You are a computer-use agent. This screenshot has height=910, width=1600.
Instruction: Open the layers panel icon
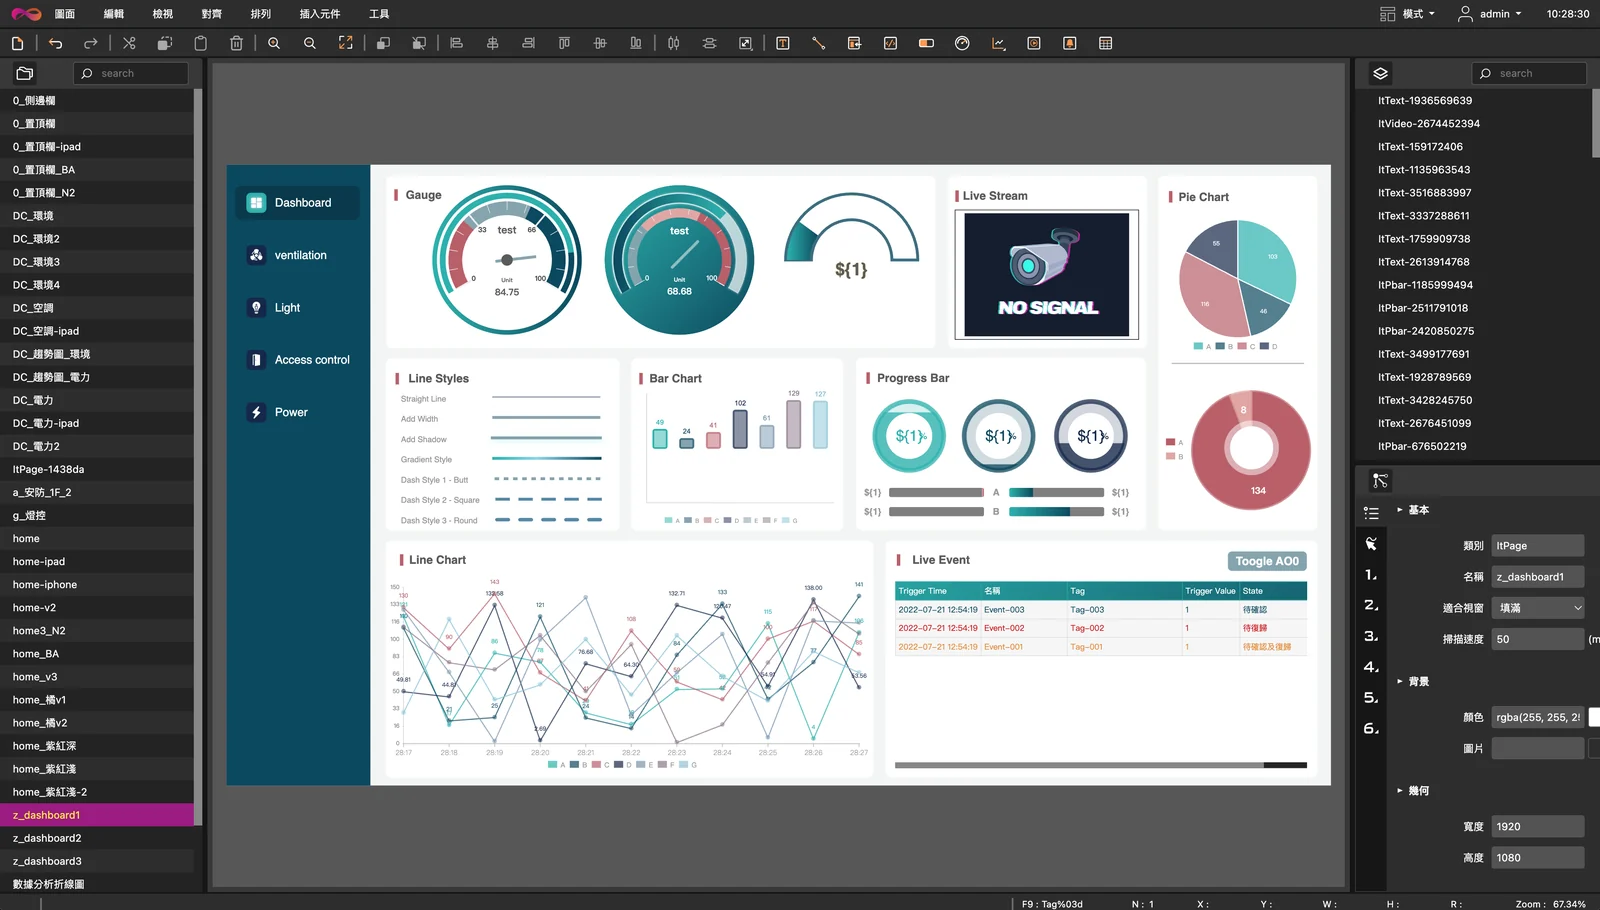point(1380,73)
